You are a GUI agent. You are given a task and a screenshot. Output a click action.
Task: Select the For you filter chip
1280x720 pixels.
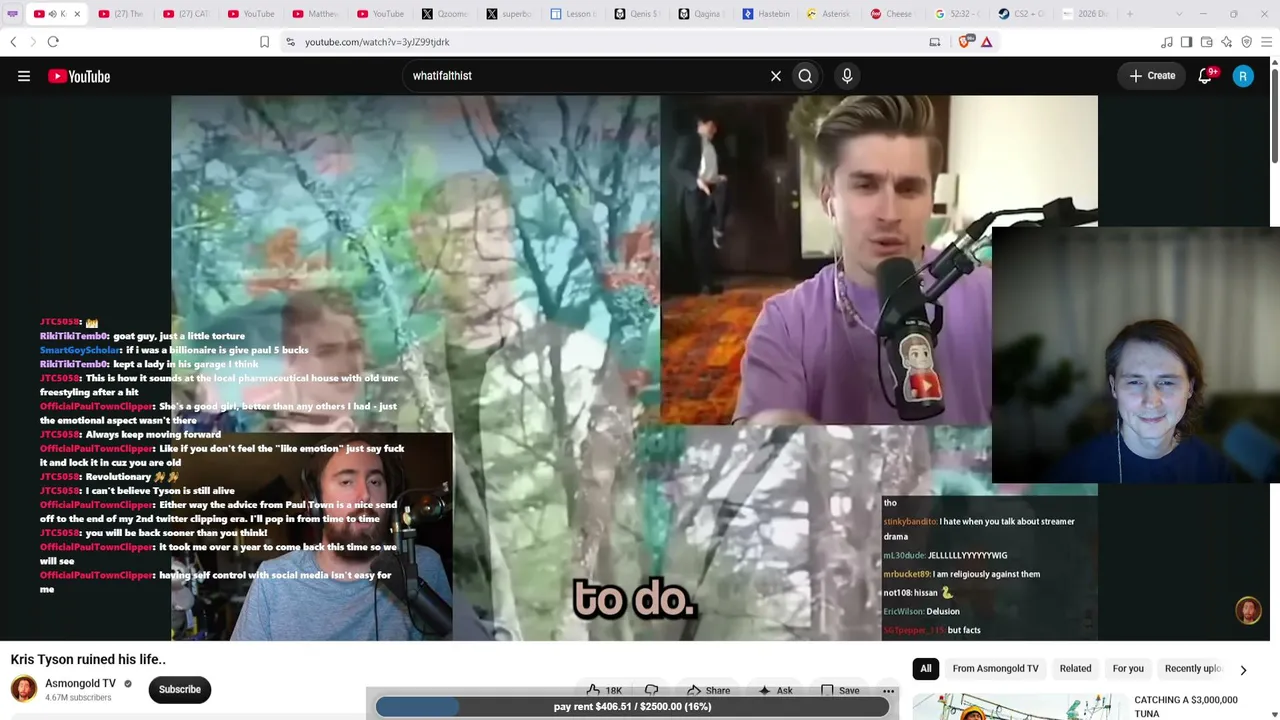click(1128, 669)
